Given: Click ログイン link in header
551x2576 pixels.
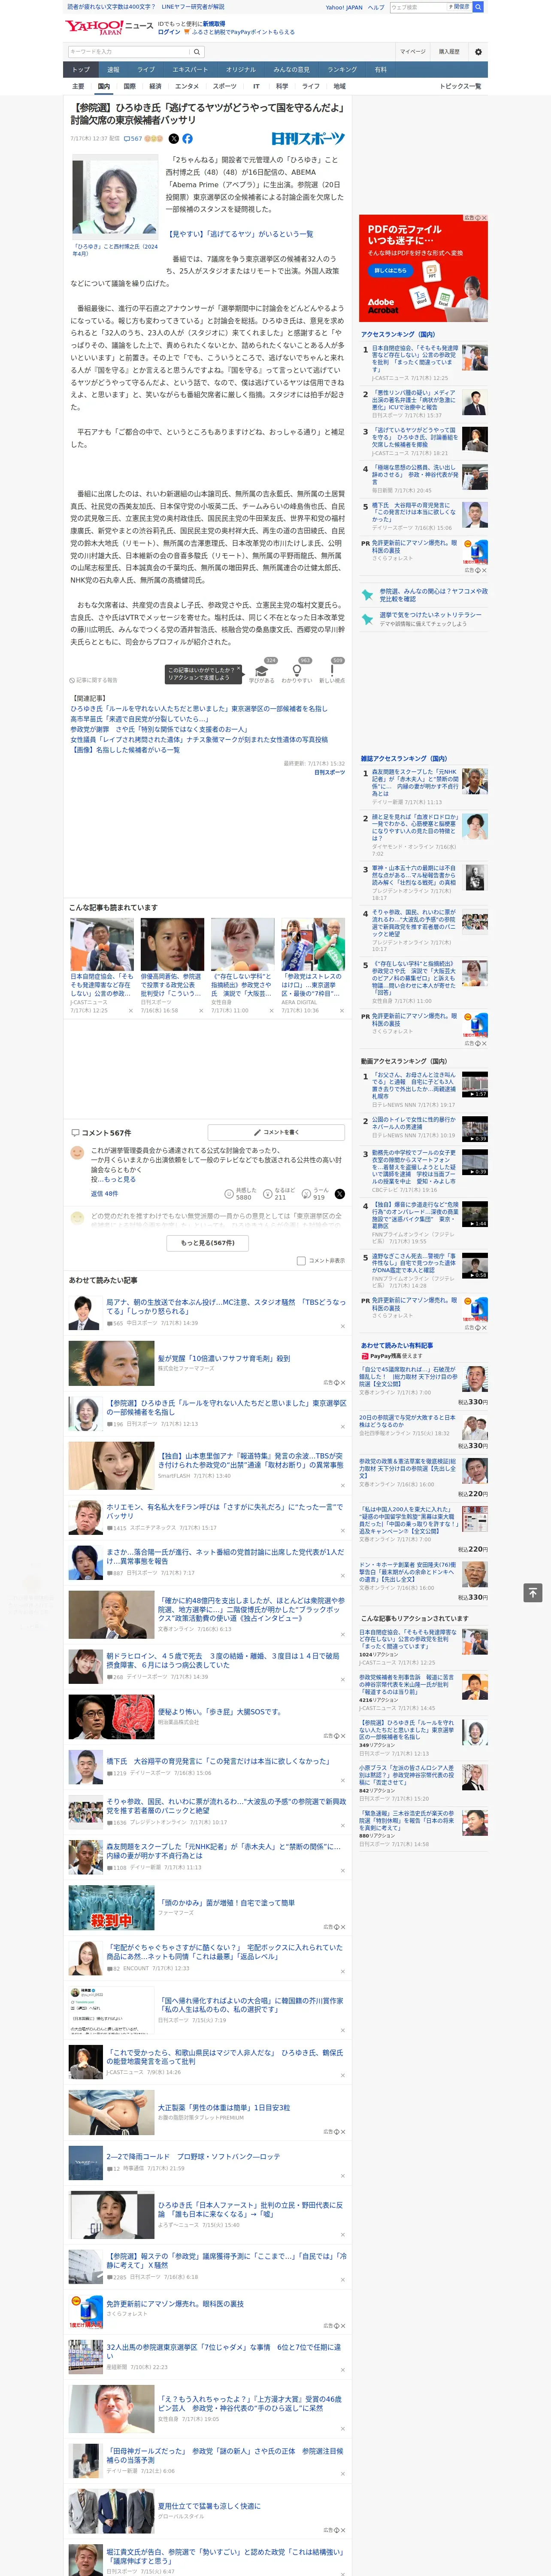Looking at the screenshot, I should click(x=169, y=32).
